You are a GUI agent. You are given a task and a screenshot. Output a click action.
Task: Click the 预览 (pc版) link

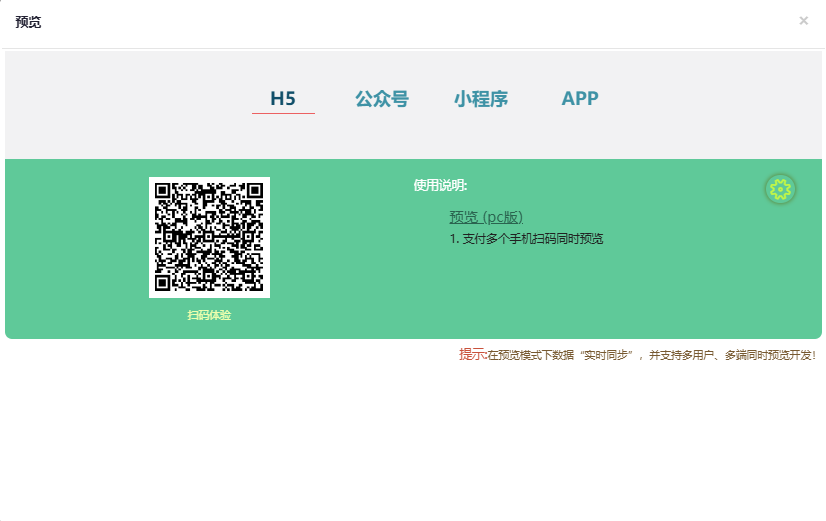(486, 217)
